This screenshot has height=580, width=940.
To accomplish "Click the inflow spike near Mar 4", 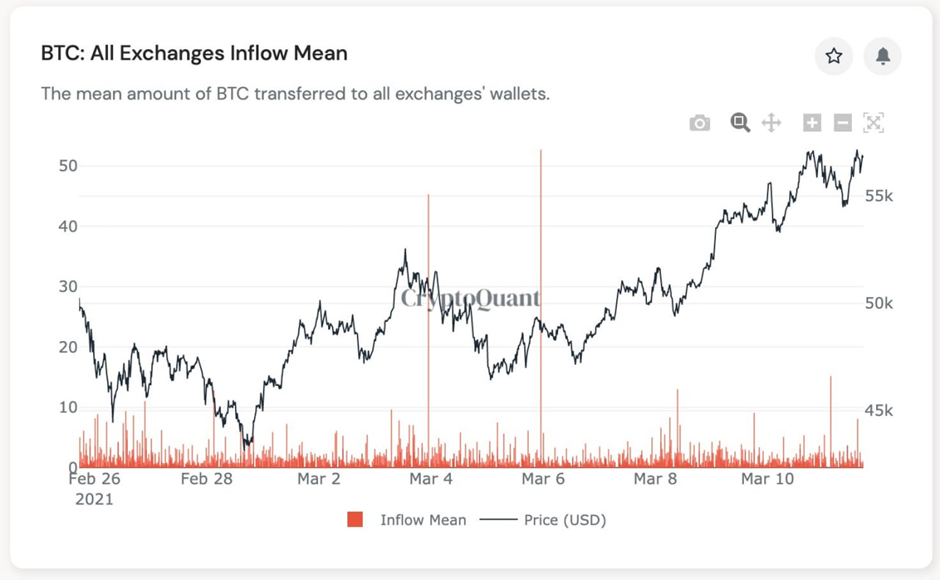I will [428, 330].
